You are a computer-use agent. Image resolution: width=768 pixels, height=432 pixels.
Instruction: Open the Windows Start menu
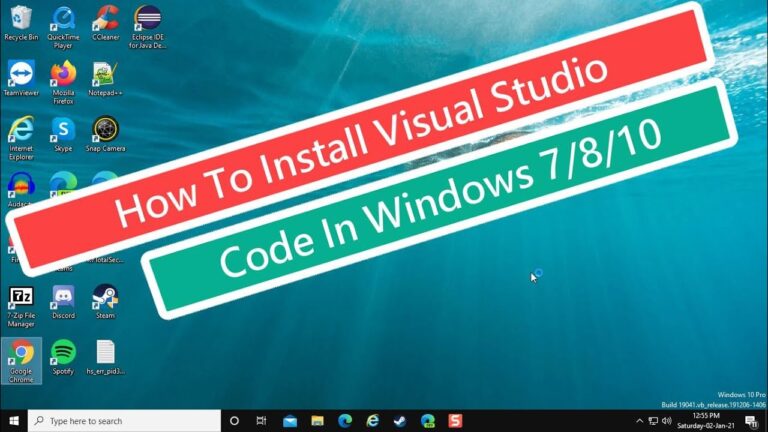[14, 421]
